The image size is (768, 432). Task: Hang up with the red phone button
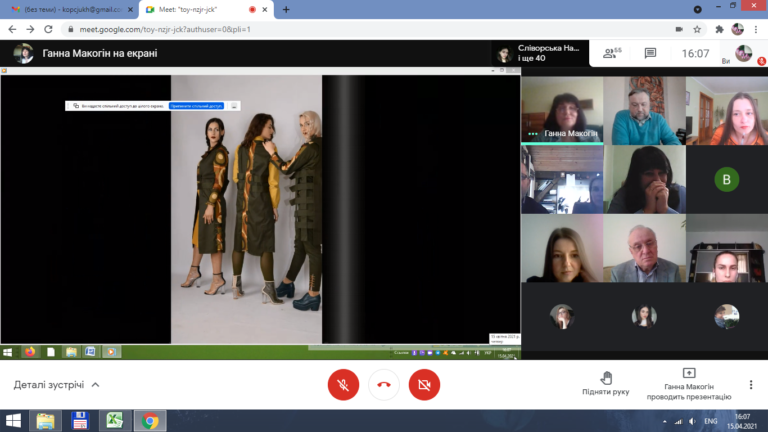click(384, 385)
